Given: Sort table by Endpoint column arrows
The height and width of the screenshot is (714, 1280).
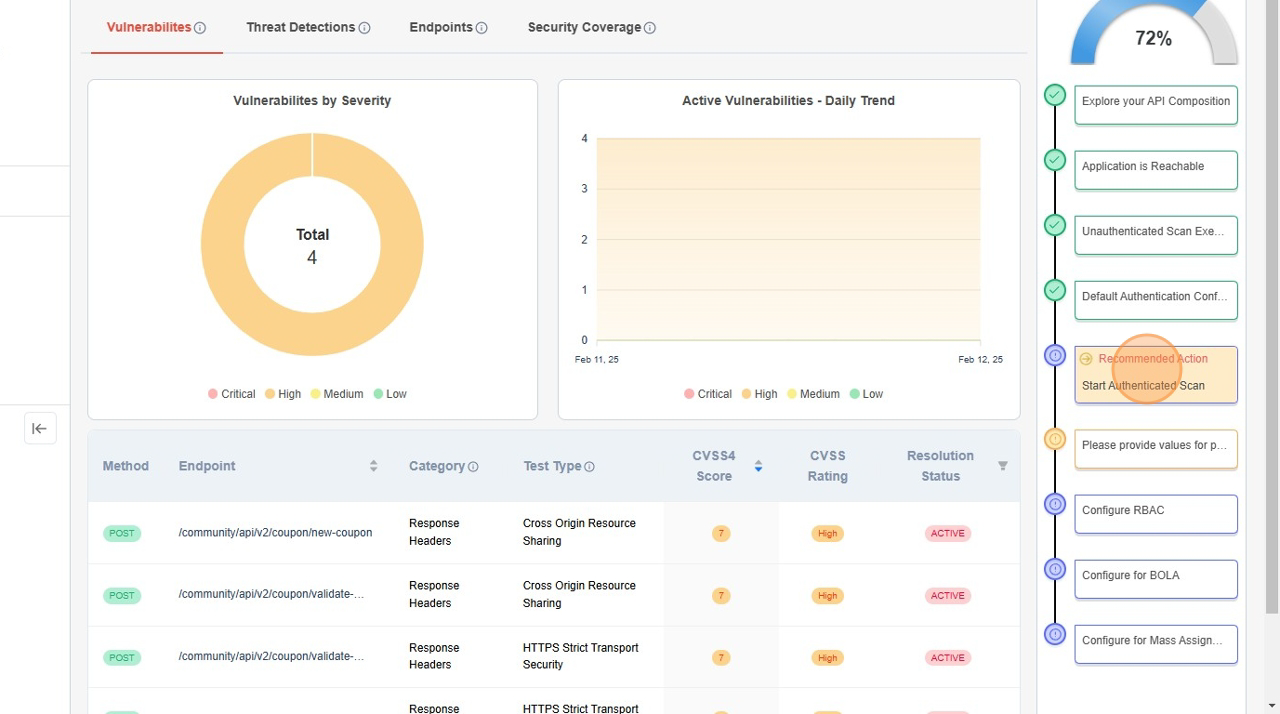Looking at the screenshot, I should (373, 466).
